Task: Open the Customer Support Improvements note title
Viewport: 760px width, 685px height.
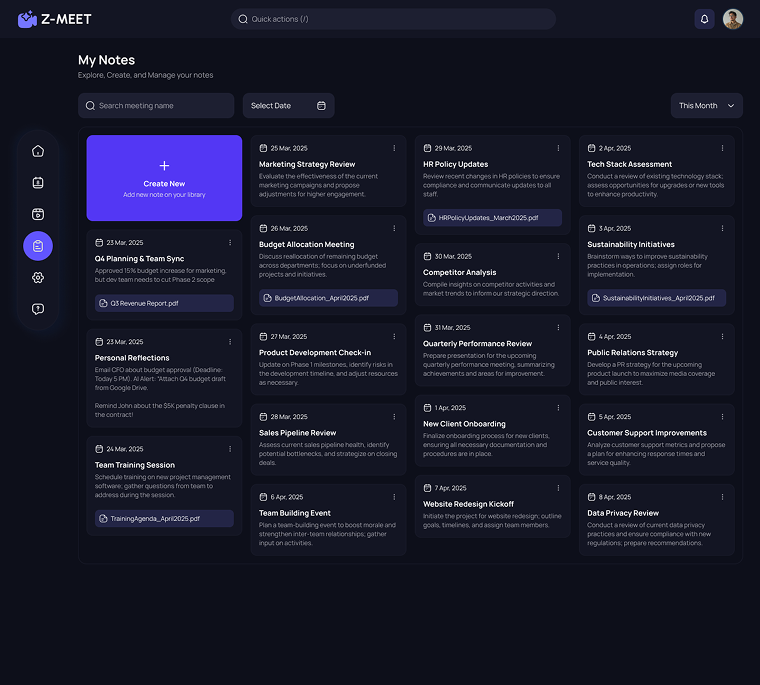Action: [647, 433]
